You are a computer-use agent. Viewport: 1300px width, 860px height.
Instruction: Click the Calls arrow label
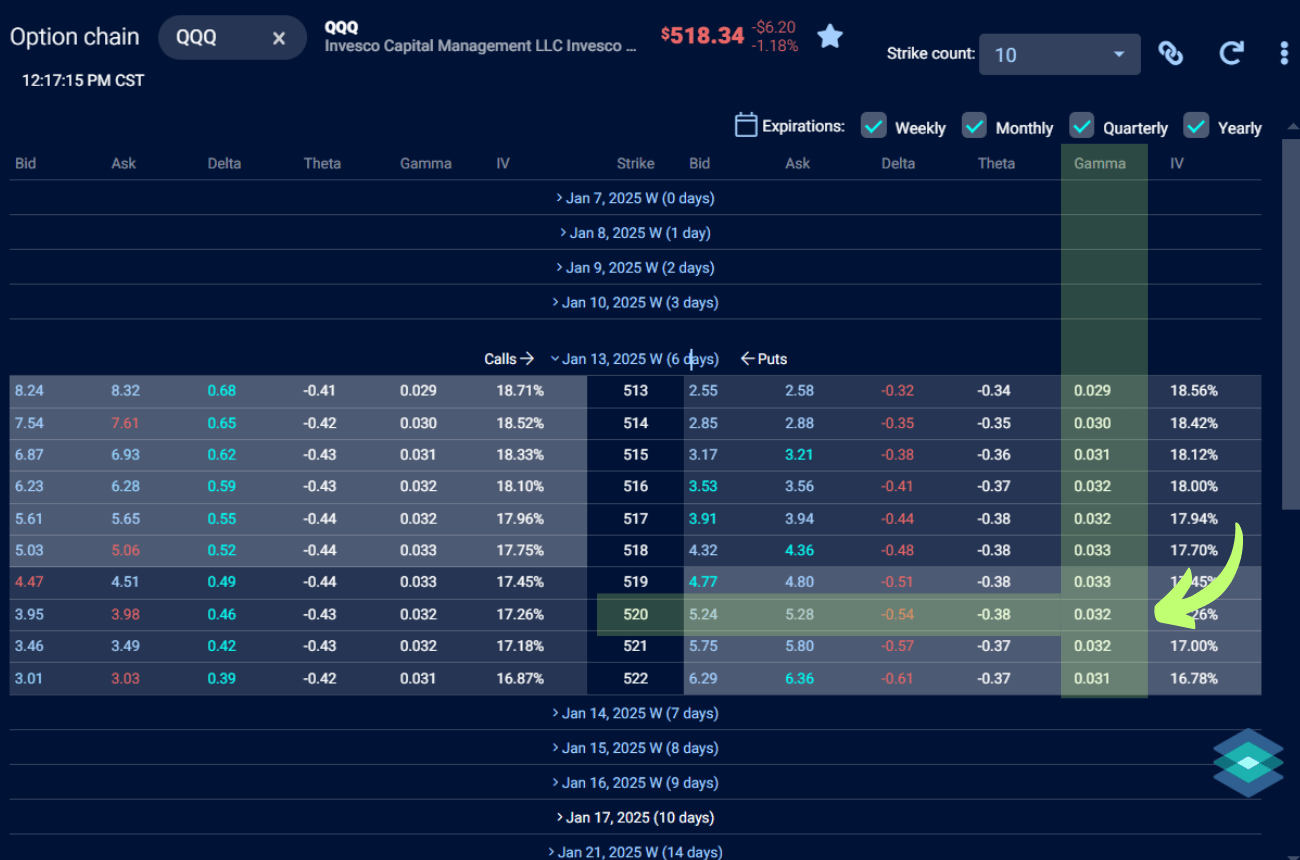click(509, 359)
